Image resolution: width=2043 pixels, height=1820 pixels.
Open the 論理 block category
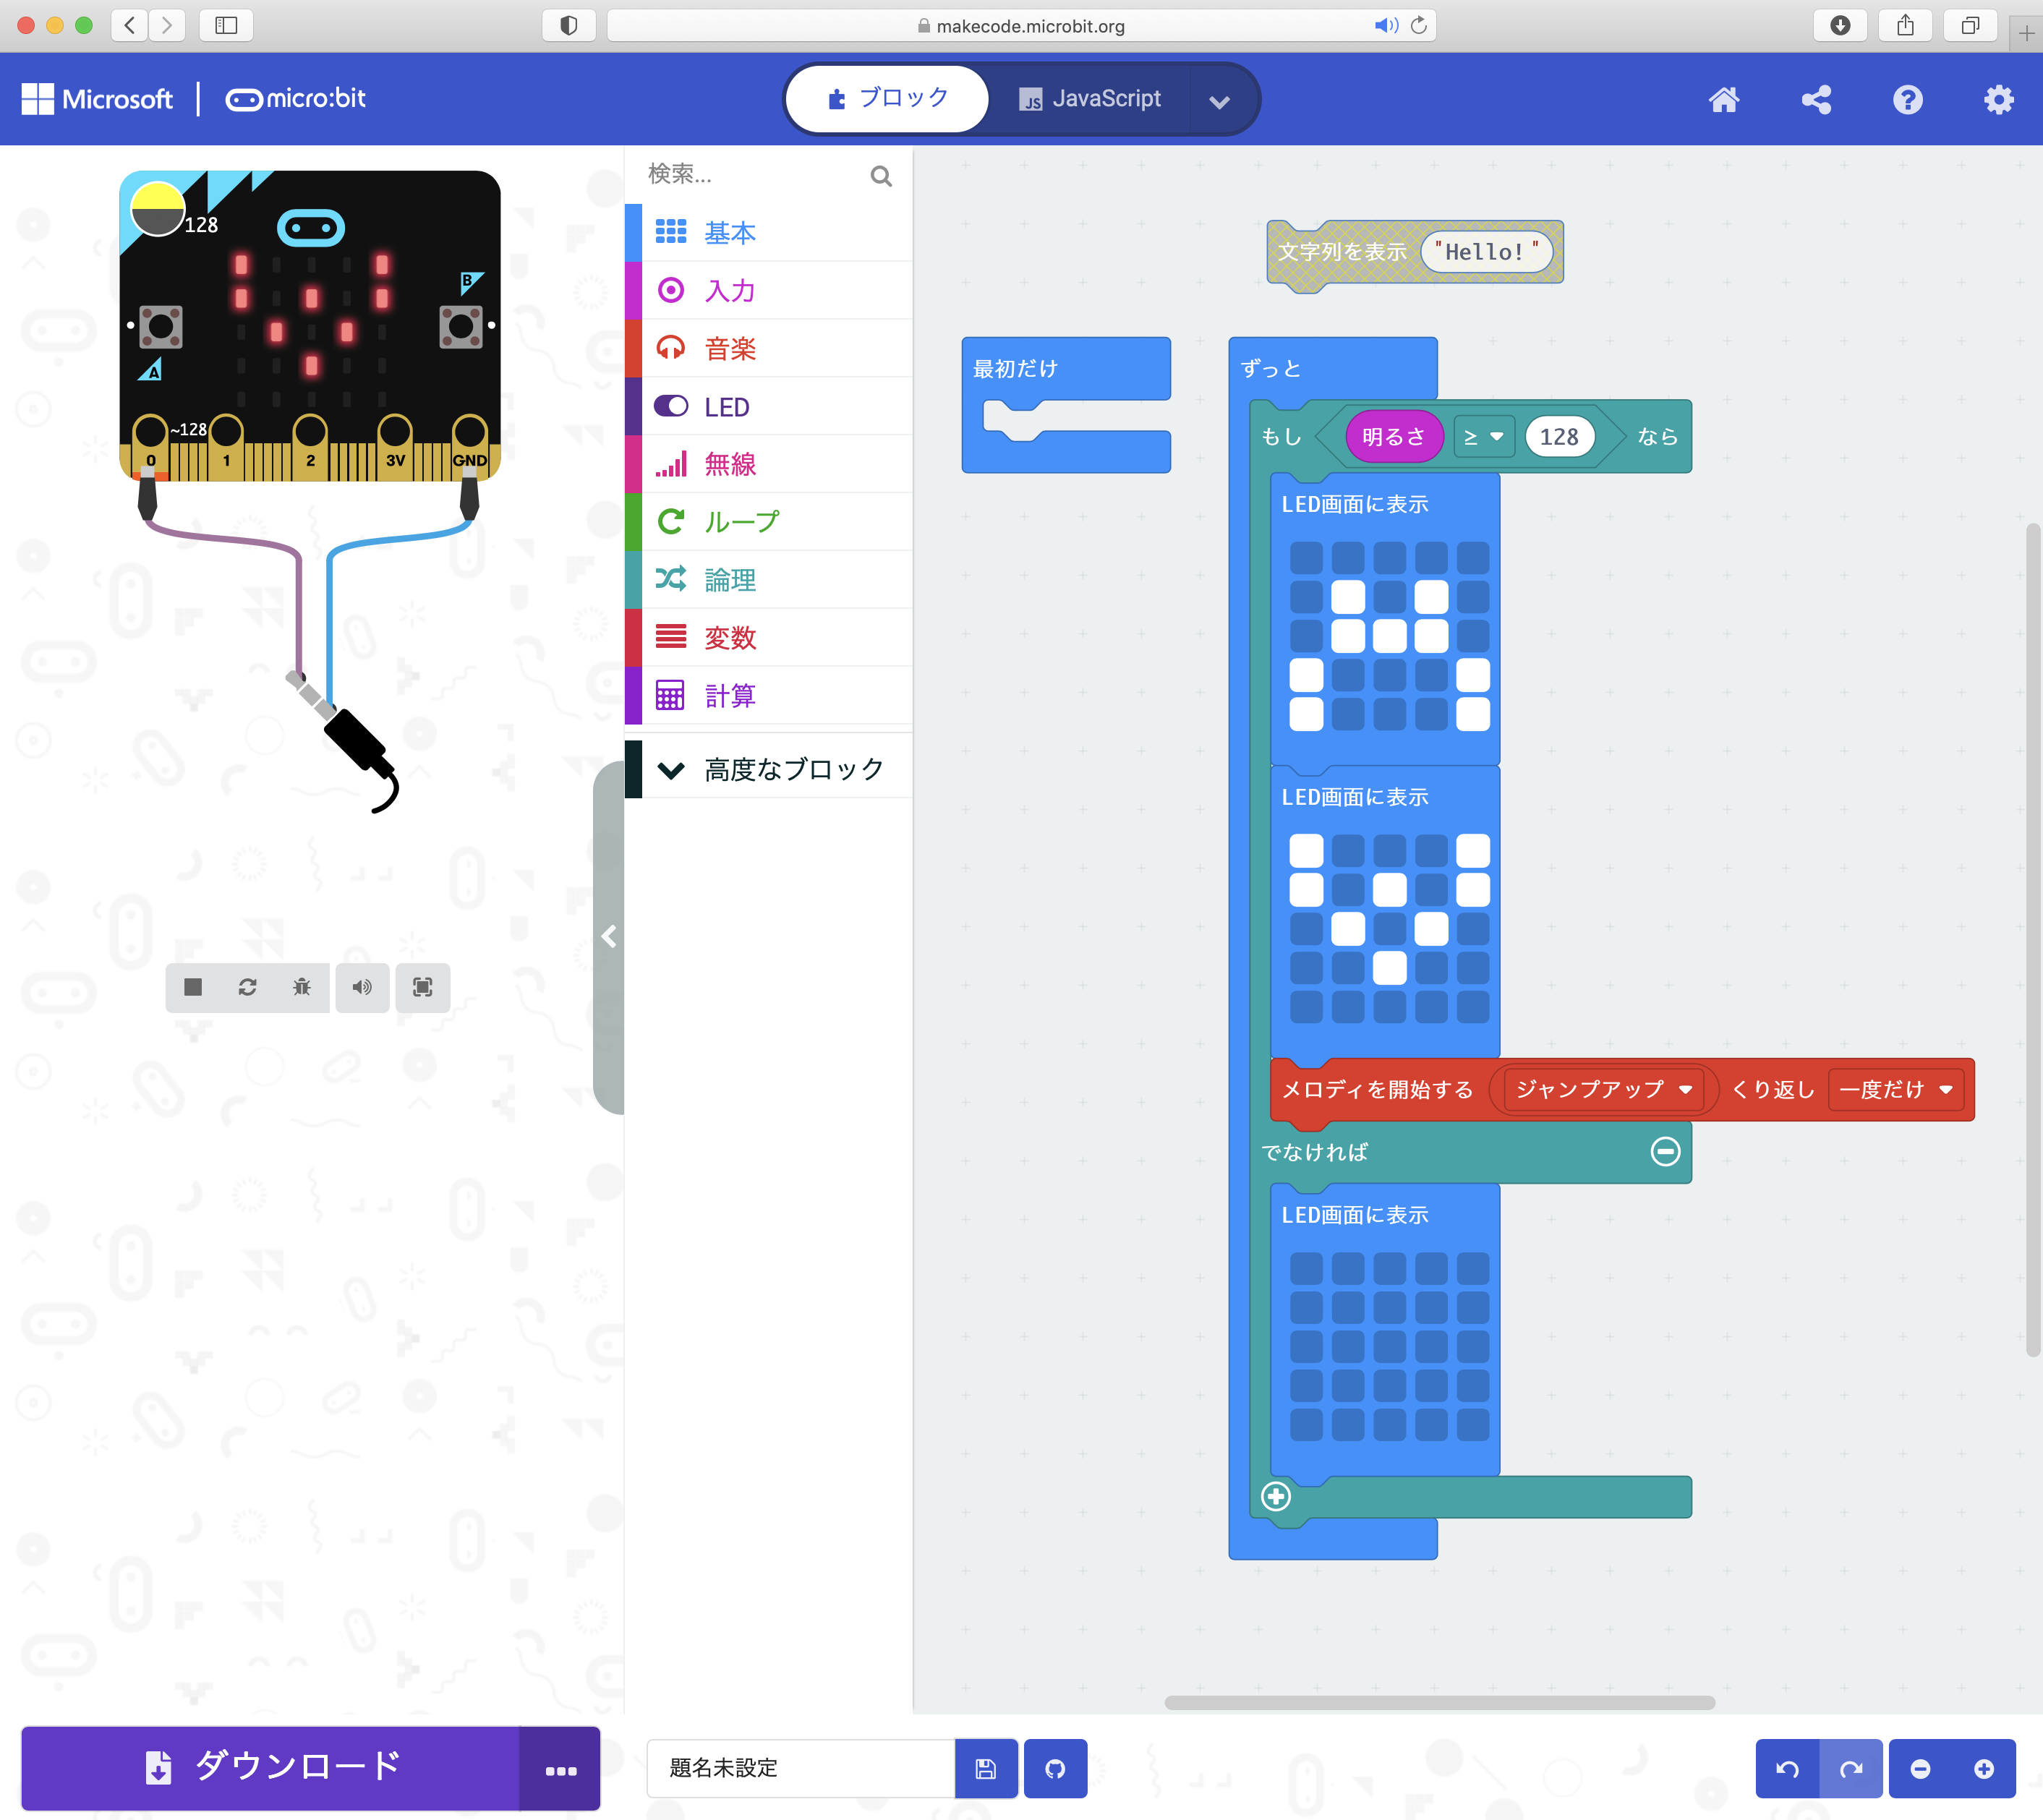768,580
